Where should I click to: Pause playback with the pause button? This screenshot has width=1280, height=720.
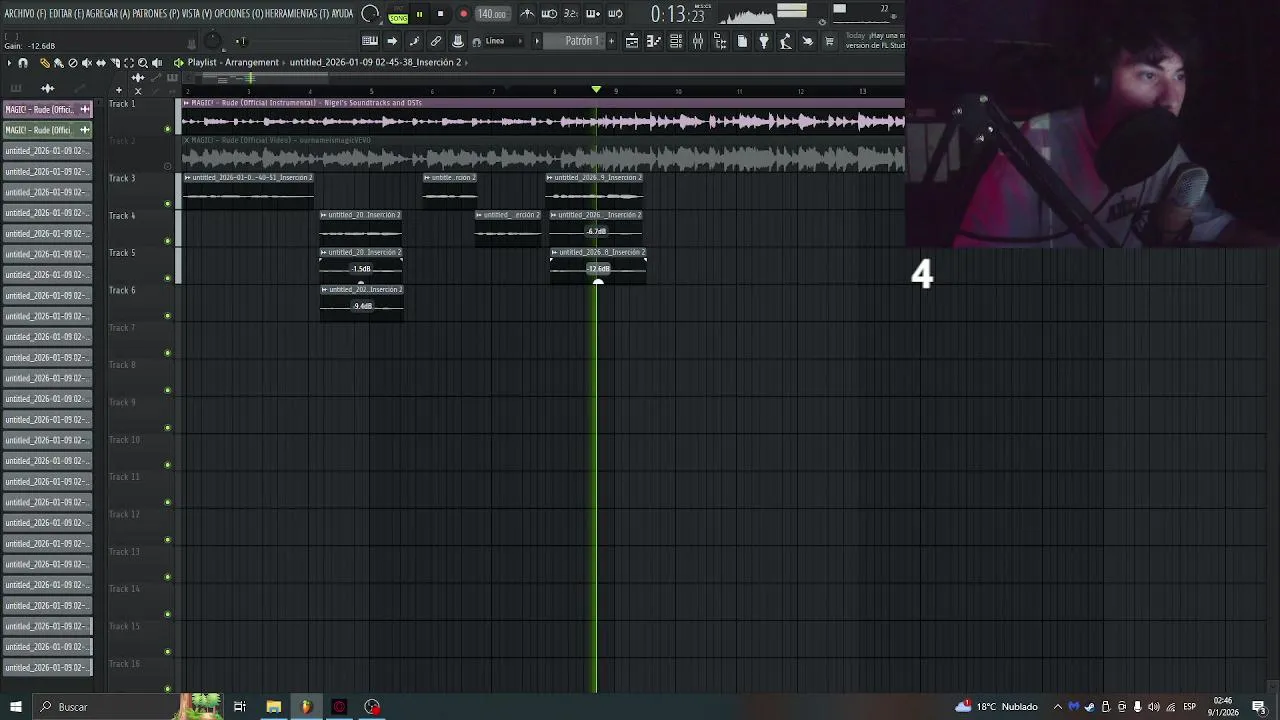(419, 14)
